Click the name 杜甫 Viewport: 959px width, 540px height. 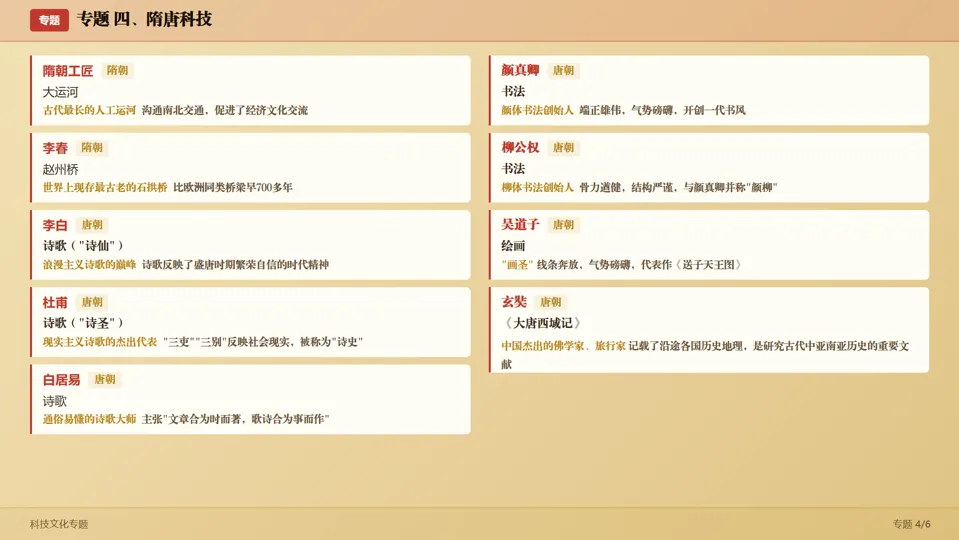pos(55,302)
